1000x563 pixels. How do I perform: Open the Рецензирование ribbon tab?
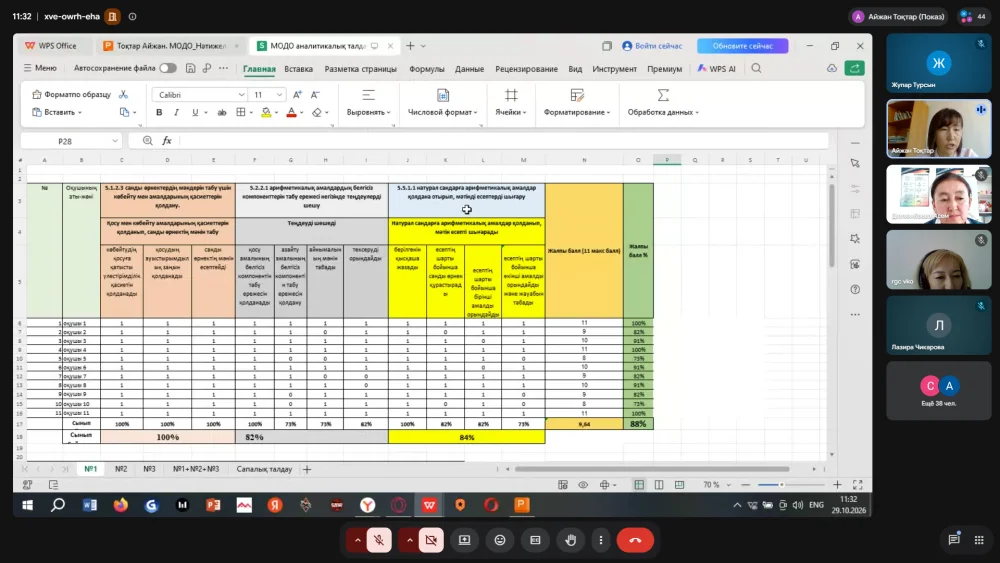526,69
